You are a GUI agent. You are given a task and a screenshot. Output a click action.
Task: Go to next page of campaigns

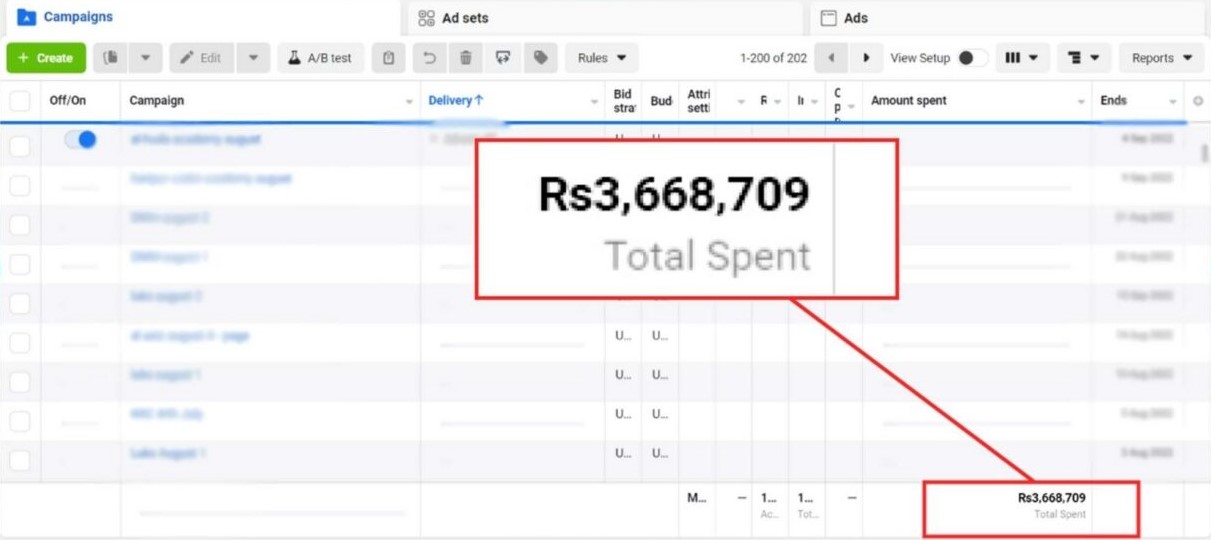click(x=867, y=58)
